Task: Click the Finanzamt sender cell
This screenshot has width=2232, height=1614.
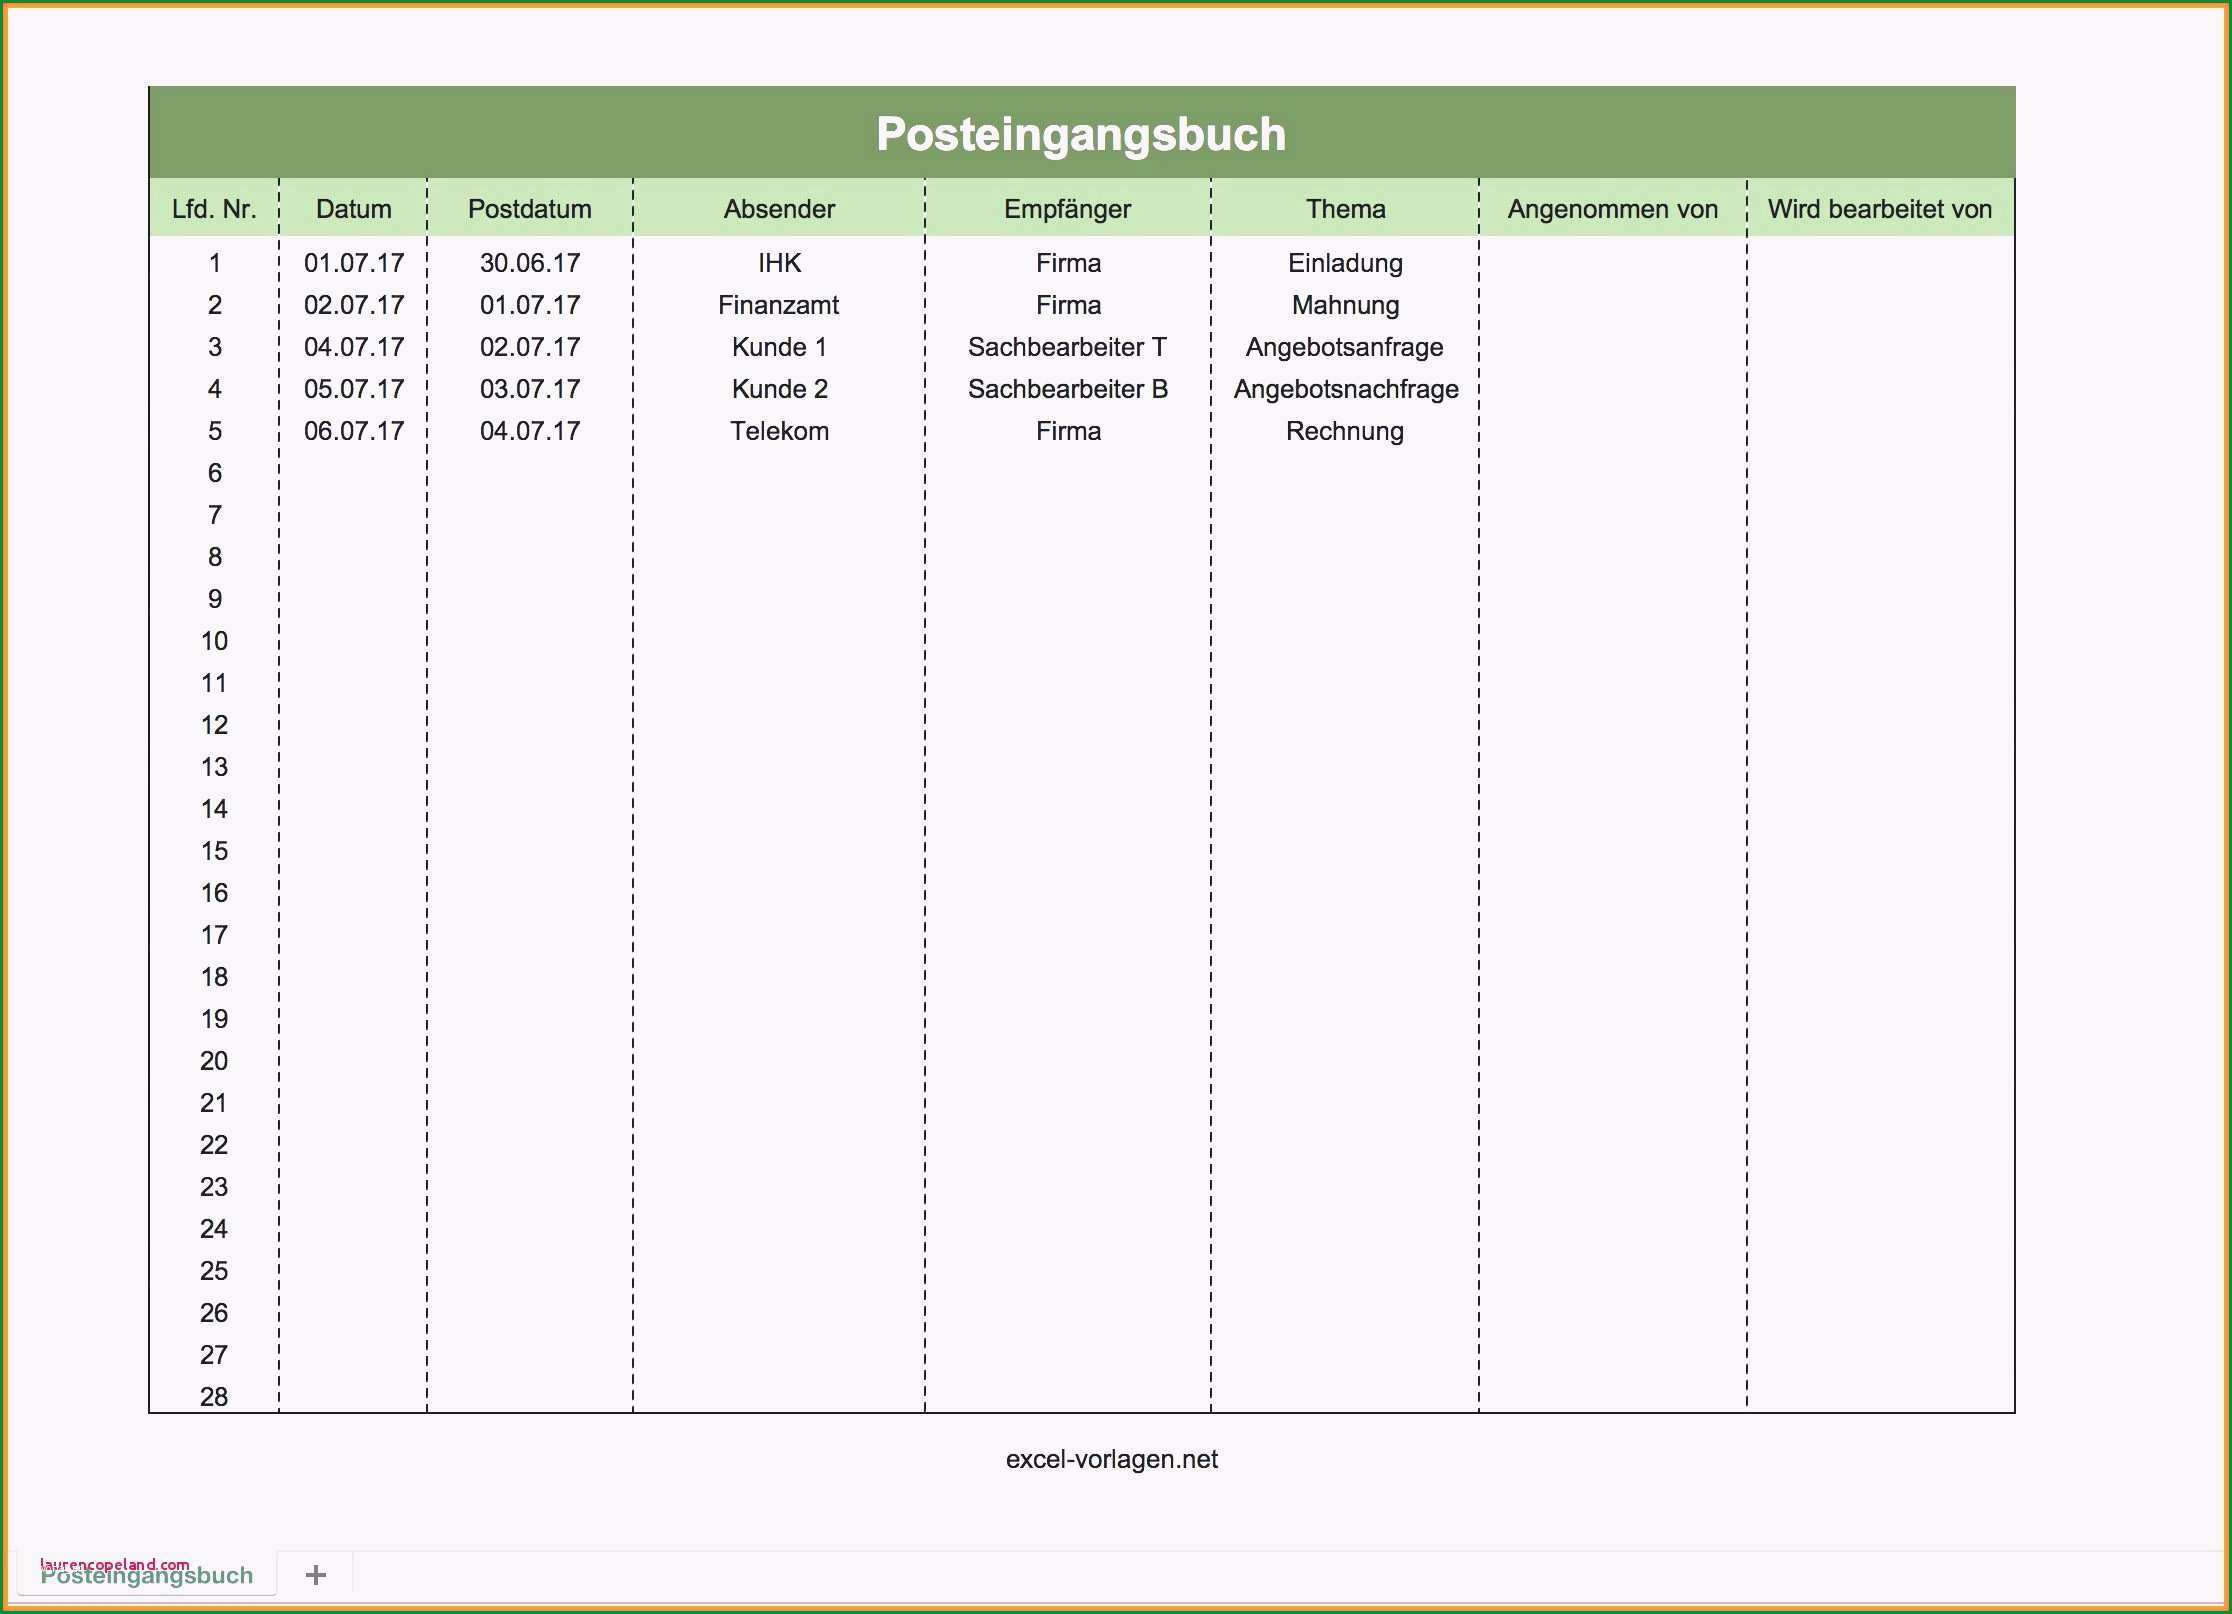Action: point(779,305)
